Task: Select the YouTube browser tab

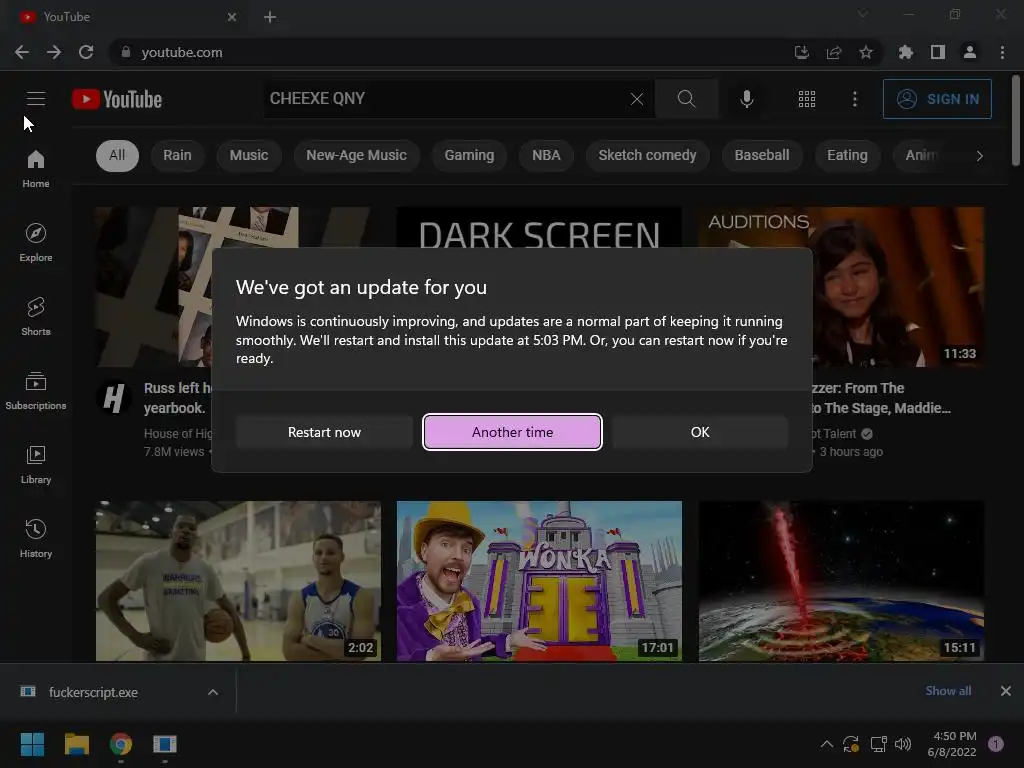Action: (x=127, y=17)
